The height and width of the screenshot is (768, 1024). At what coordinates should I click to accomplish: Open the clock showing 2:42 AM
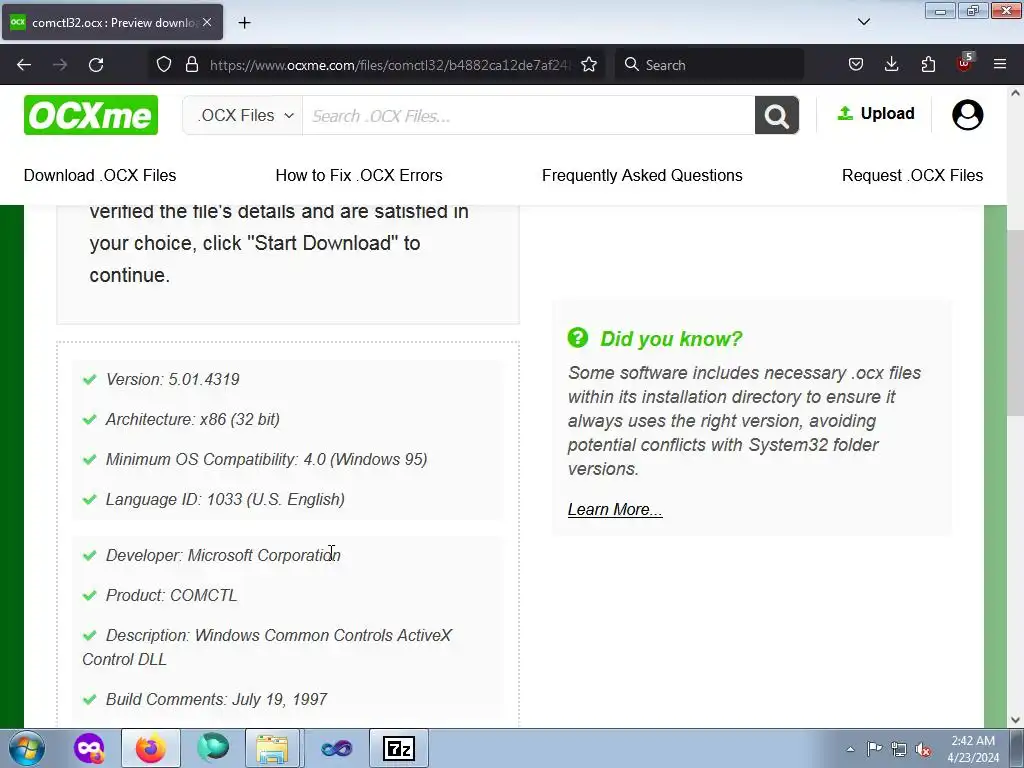(x=972, y=749)
